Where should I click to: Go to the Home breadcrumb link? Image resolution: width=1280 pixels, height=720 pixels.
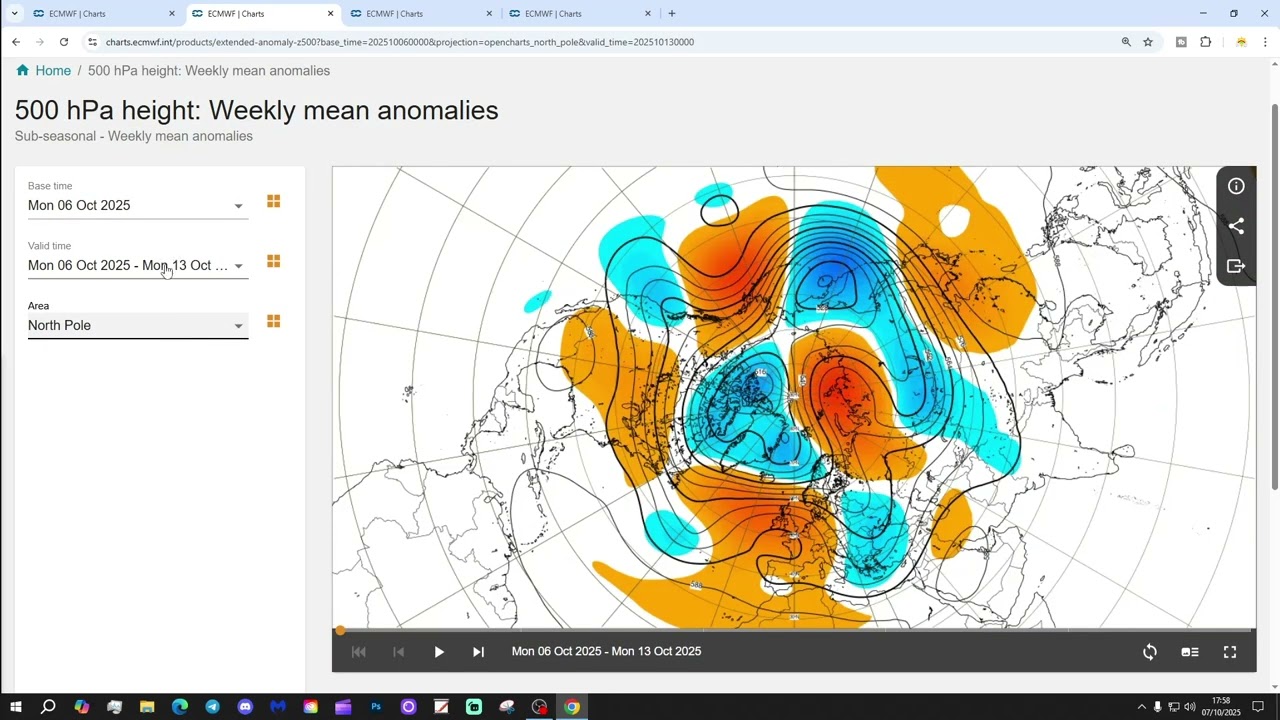click(x=52, y=71)
